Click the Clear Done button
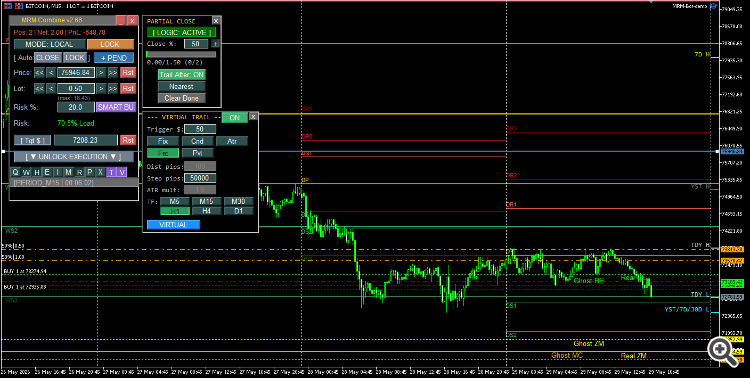Viewport: 750px width, 378px height. [x=182, y=98]
